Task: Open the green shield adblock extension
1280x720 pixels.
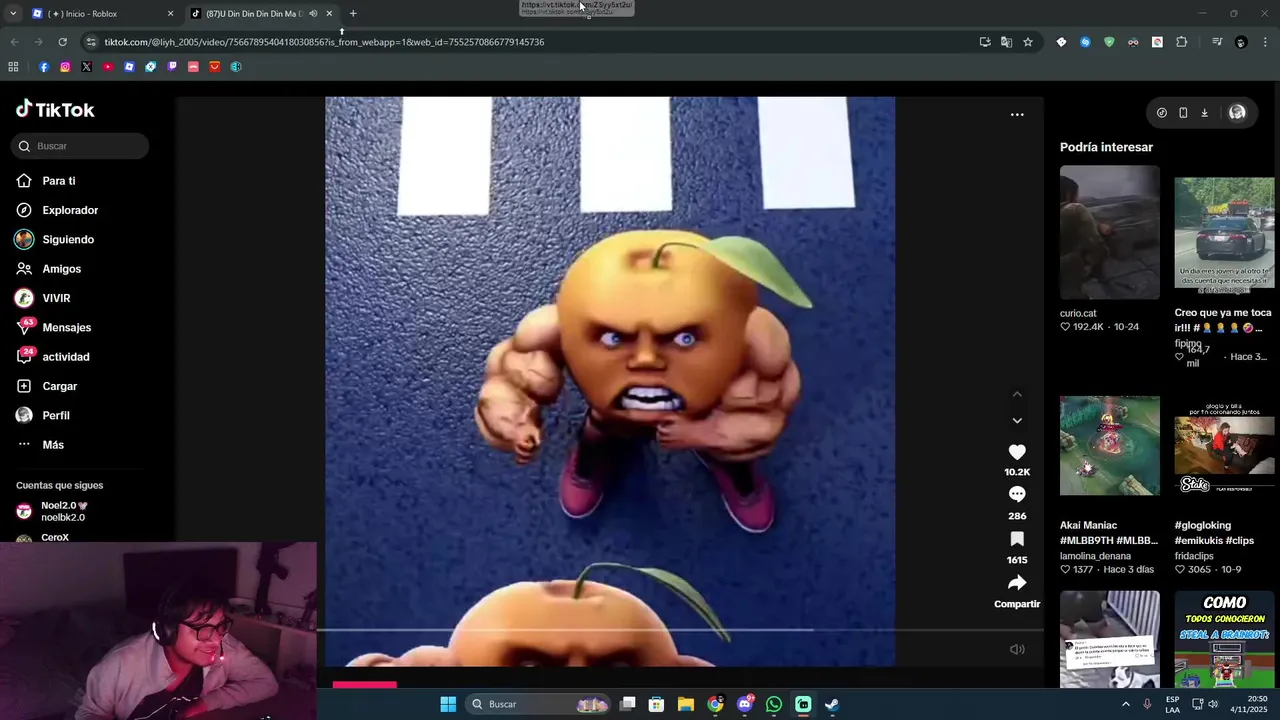Action: 1109,42
